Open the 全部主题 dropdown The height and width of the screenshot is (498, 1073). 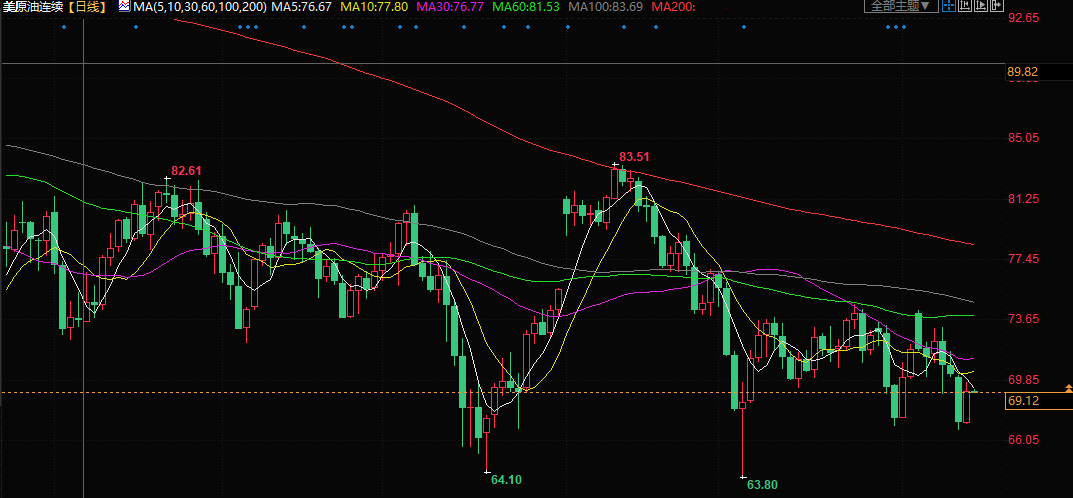click(900, 6)
